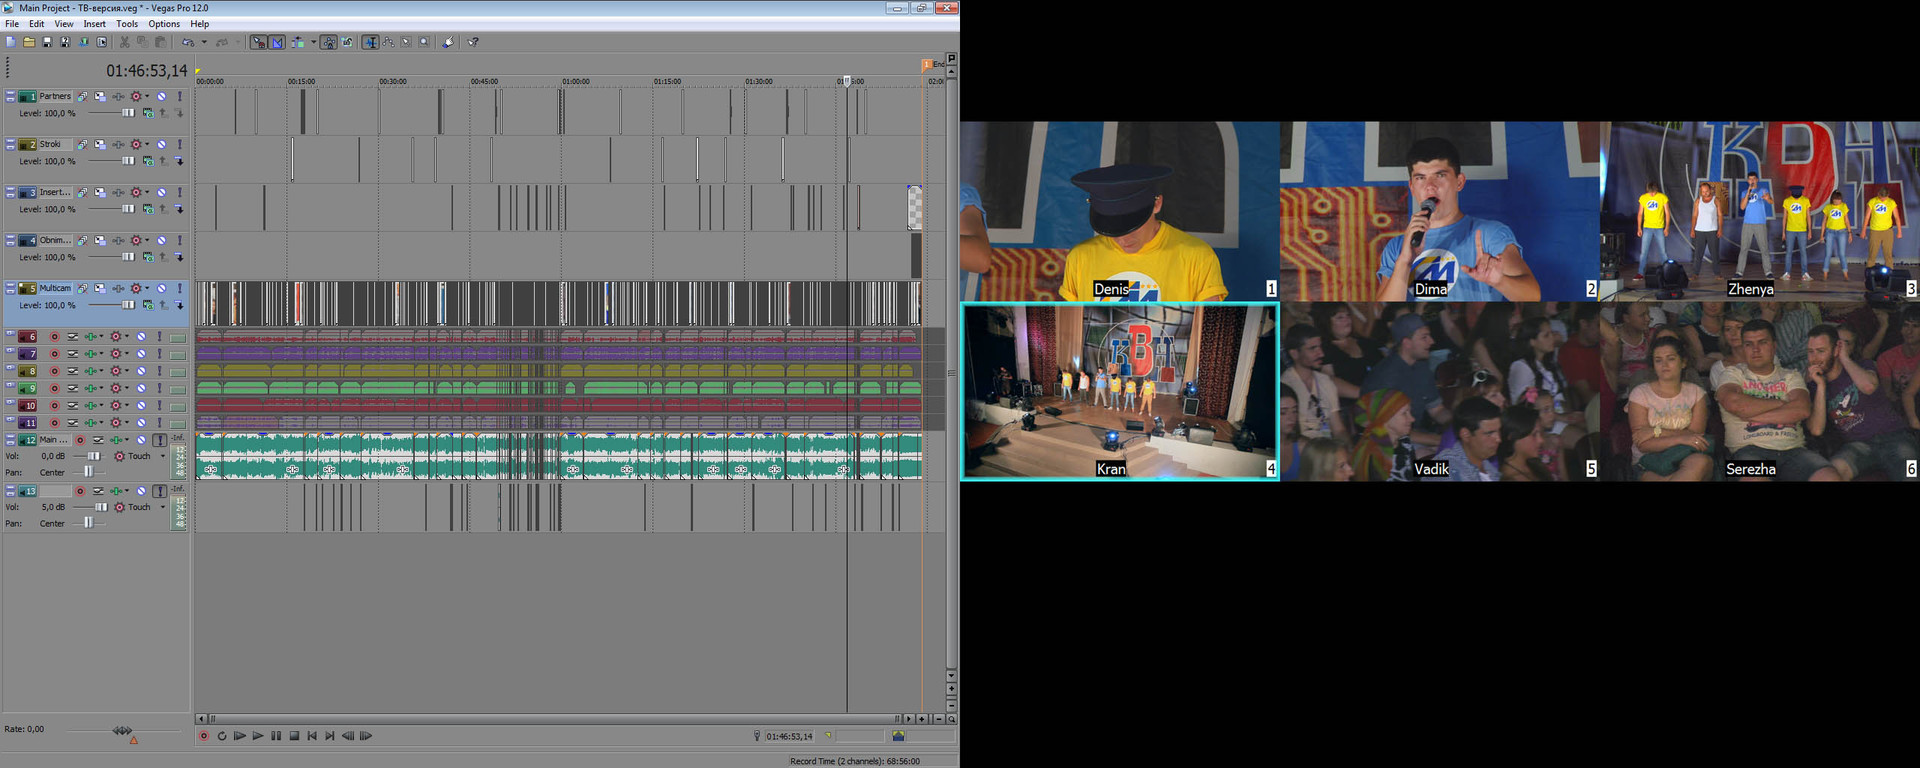Click the Render As toolbar icon

(x=84, y=42)
